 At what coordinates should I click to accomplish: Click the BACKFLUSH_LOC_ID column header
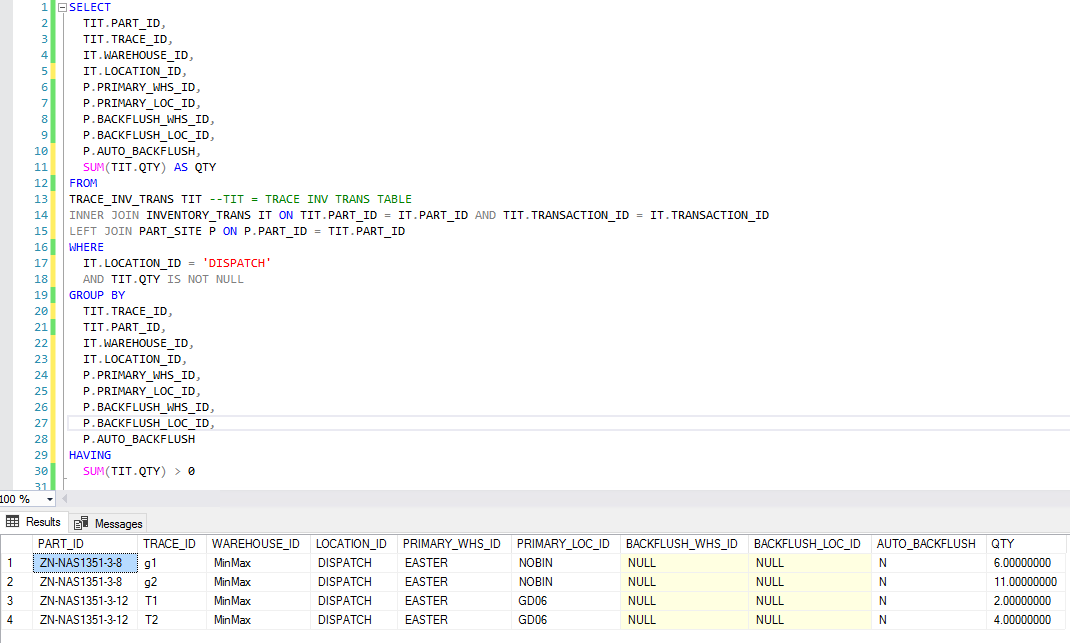pyautogui.click(x=810, y=544)
